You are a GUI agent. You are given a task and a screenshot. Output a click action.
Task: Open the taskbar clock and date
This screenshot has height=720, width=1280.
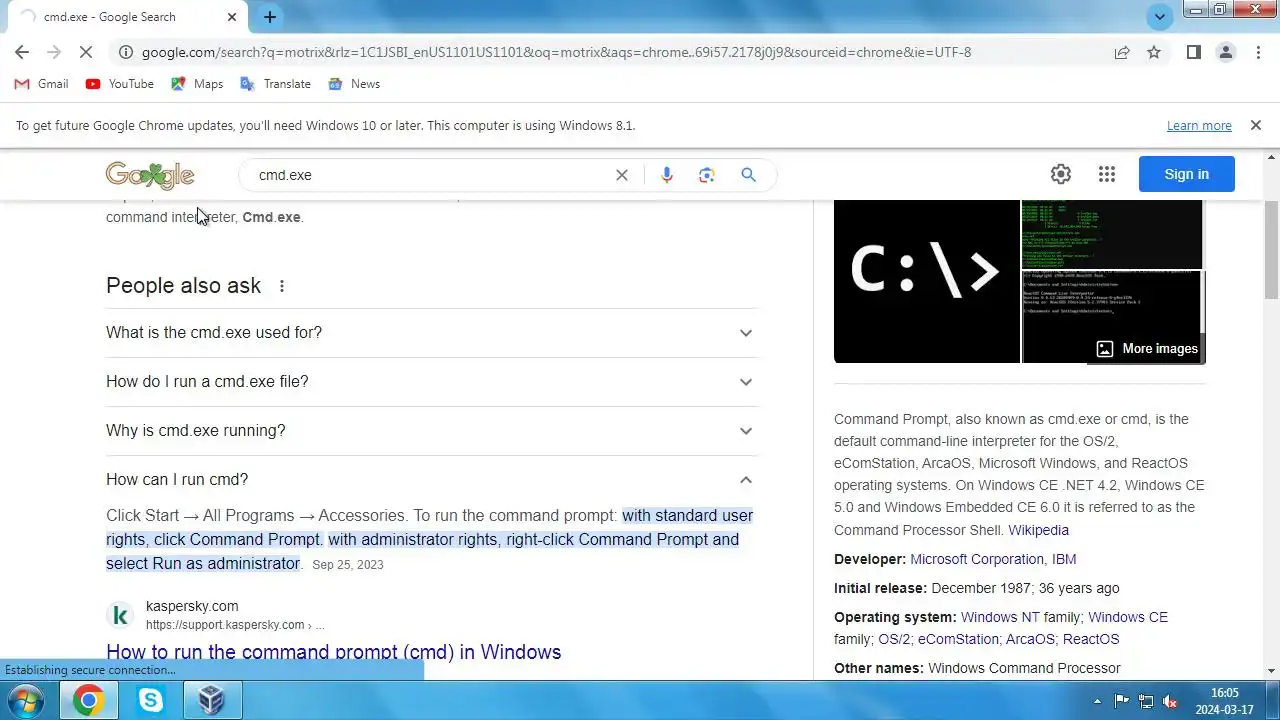coord(1224,701)
